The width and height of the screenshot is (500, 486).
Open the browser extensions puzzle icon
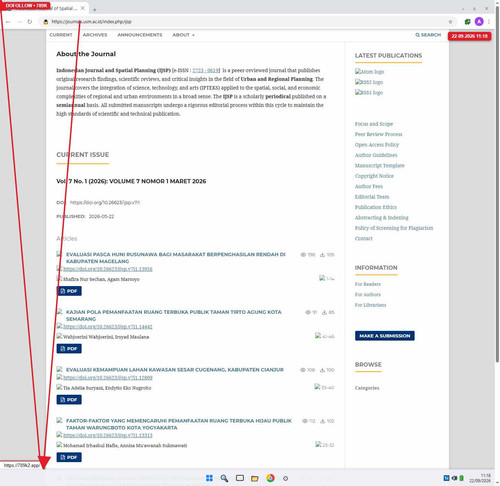click(x=467, y=22)
